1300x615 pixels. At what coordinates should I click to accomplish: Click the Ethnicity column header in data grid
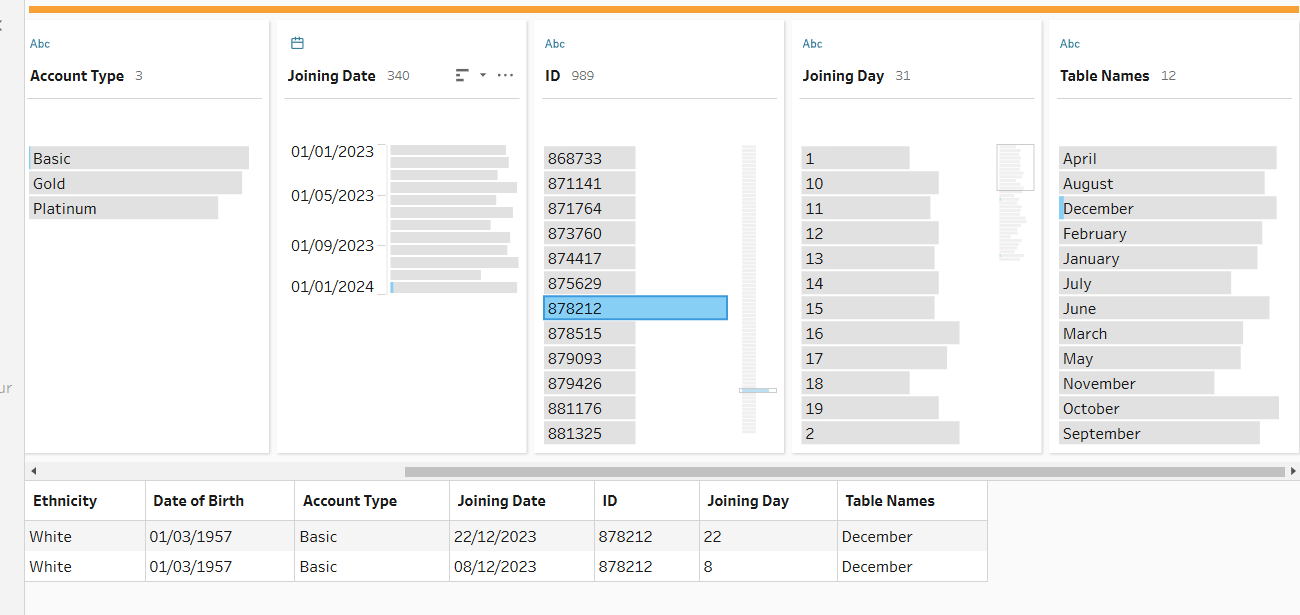coord(65,501)
